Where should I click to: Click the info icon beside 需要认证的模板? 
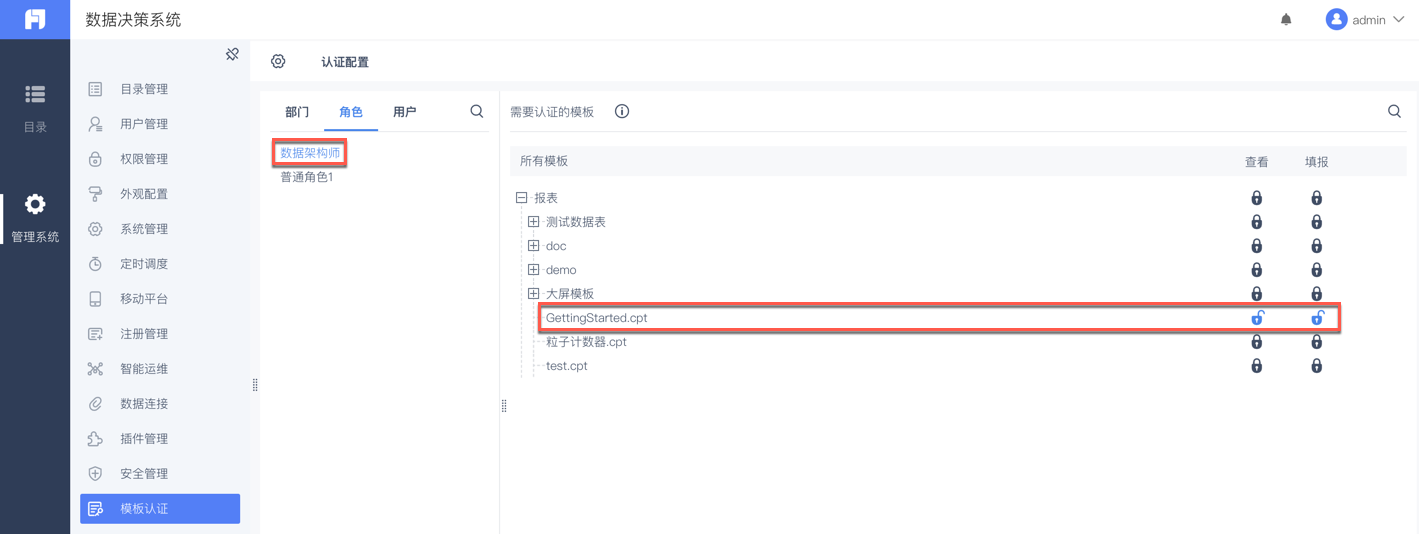point(622,111)
